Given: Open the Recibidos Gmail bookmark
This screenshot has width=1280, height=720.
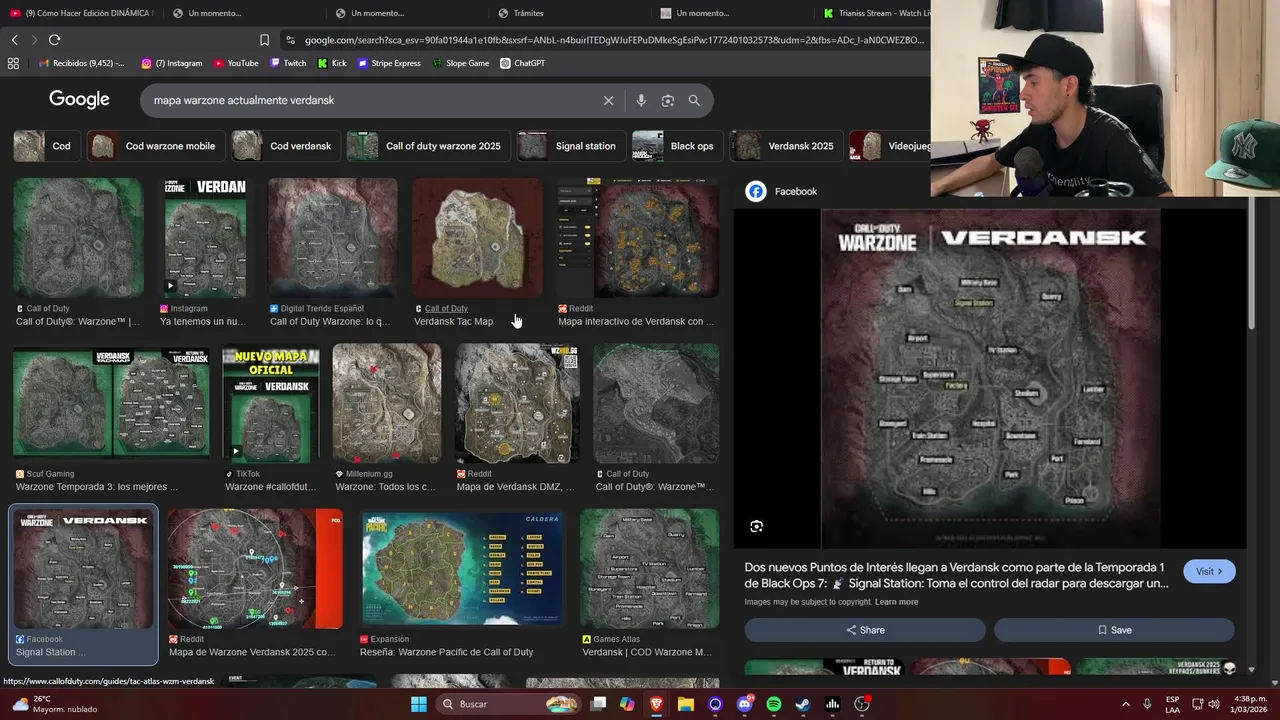Looking at the screenshot, I should pyautogui.click(x=83, y=63).
